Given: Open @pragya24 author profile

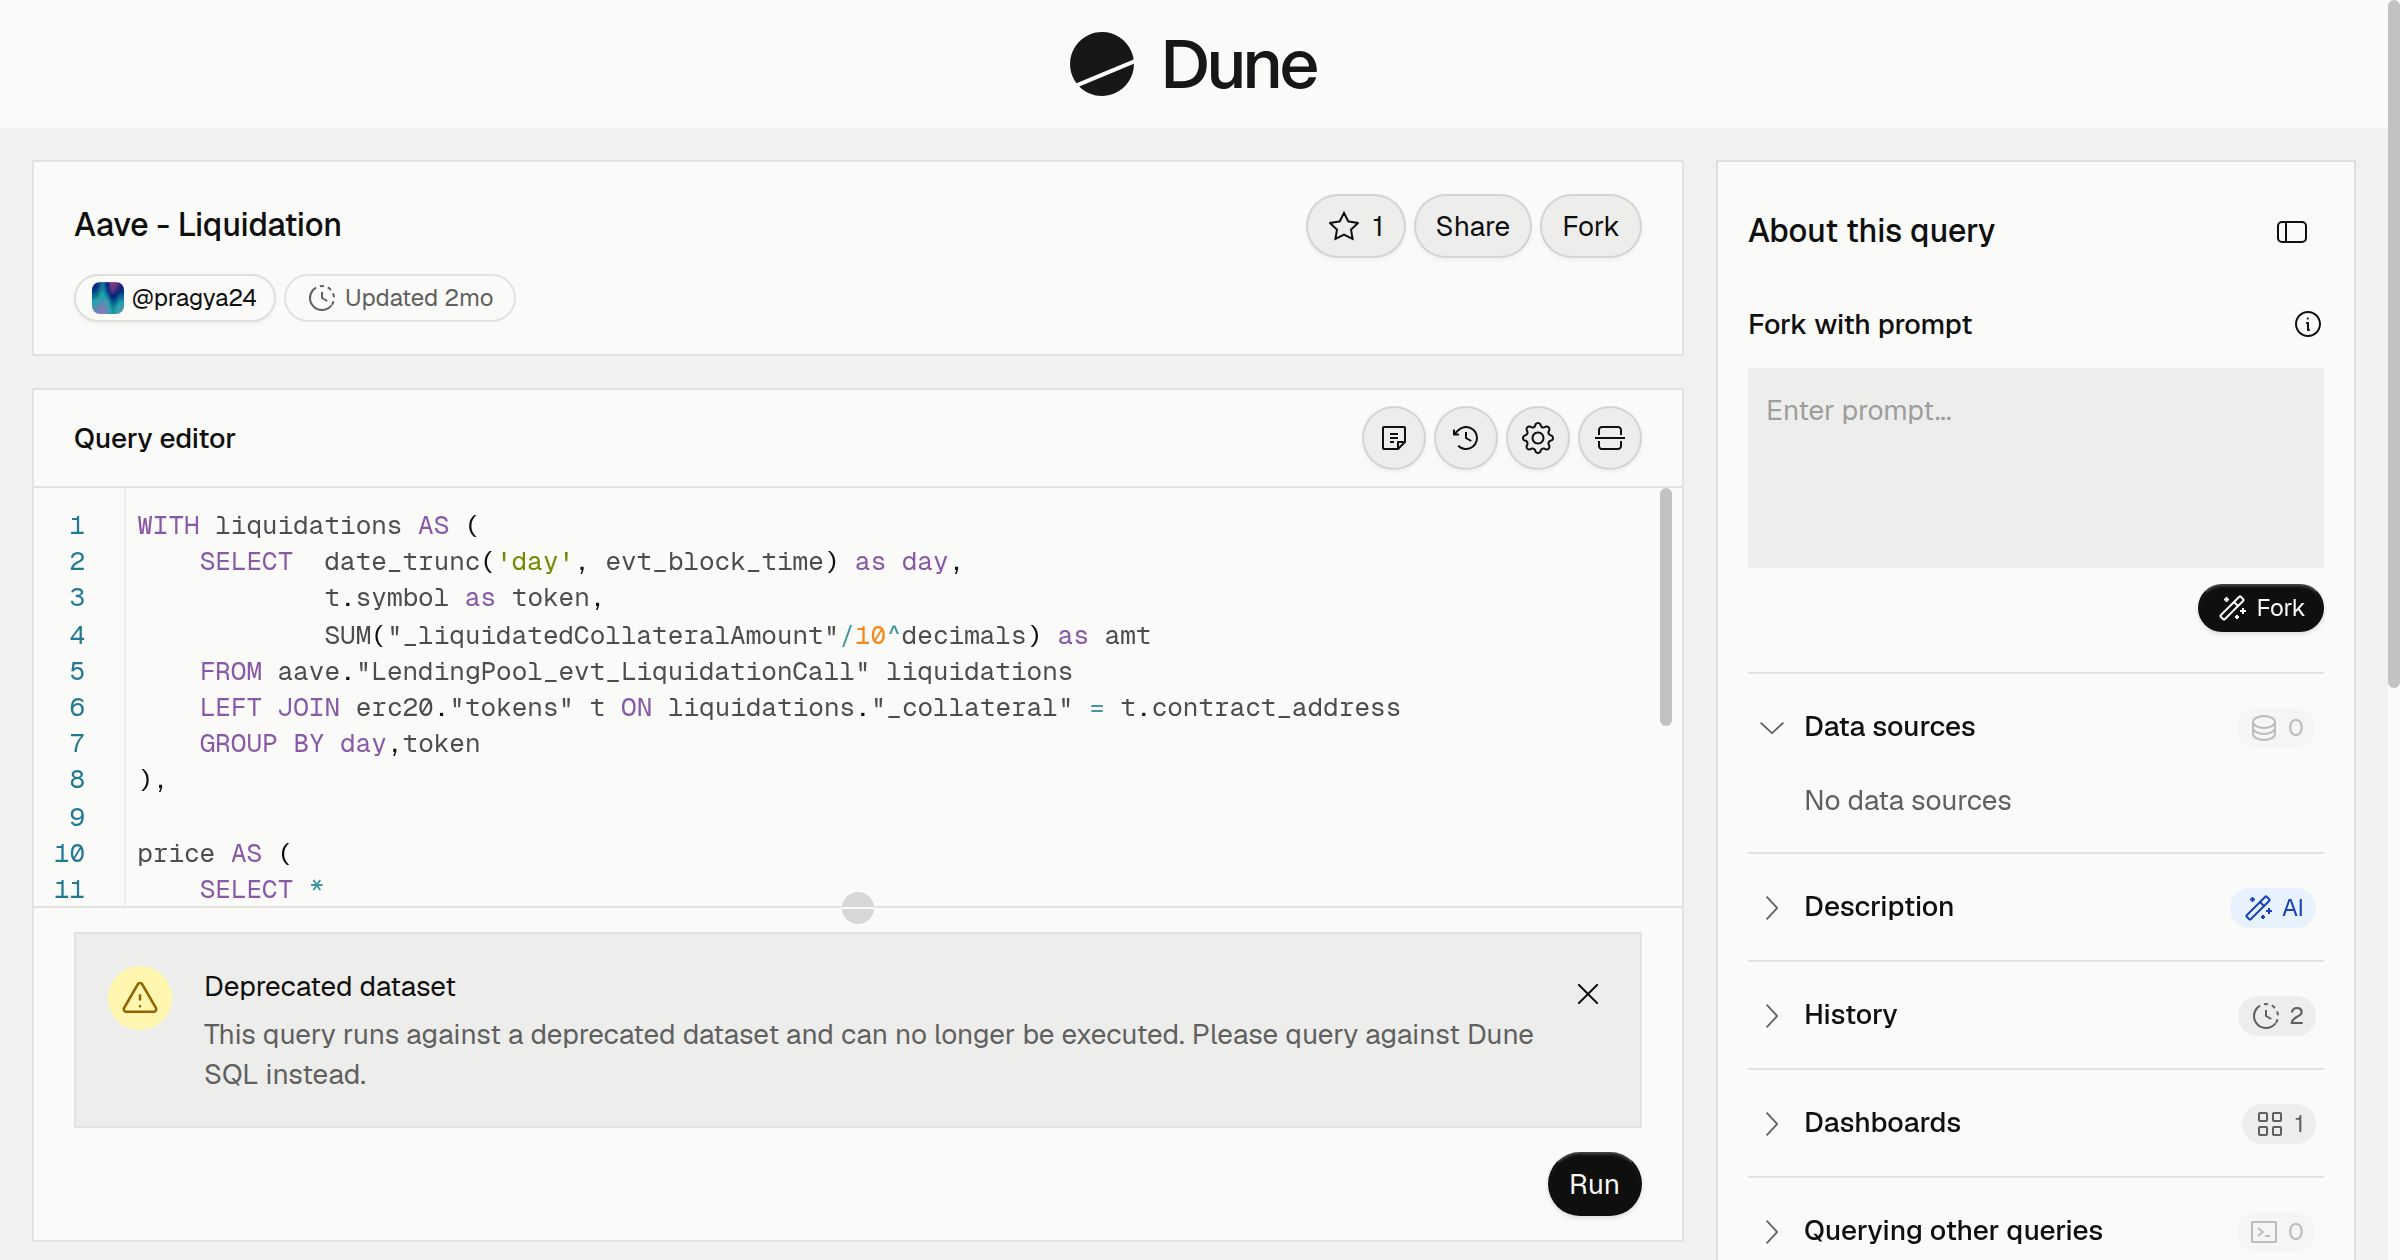Looking at the screenshot, I should tap(175, 298).
